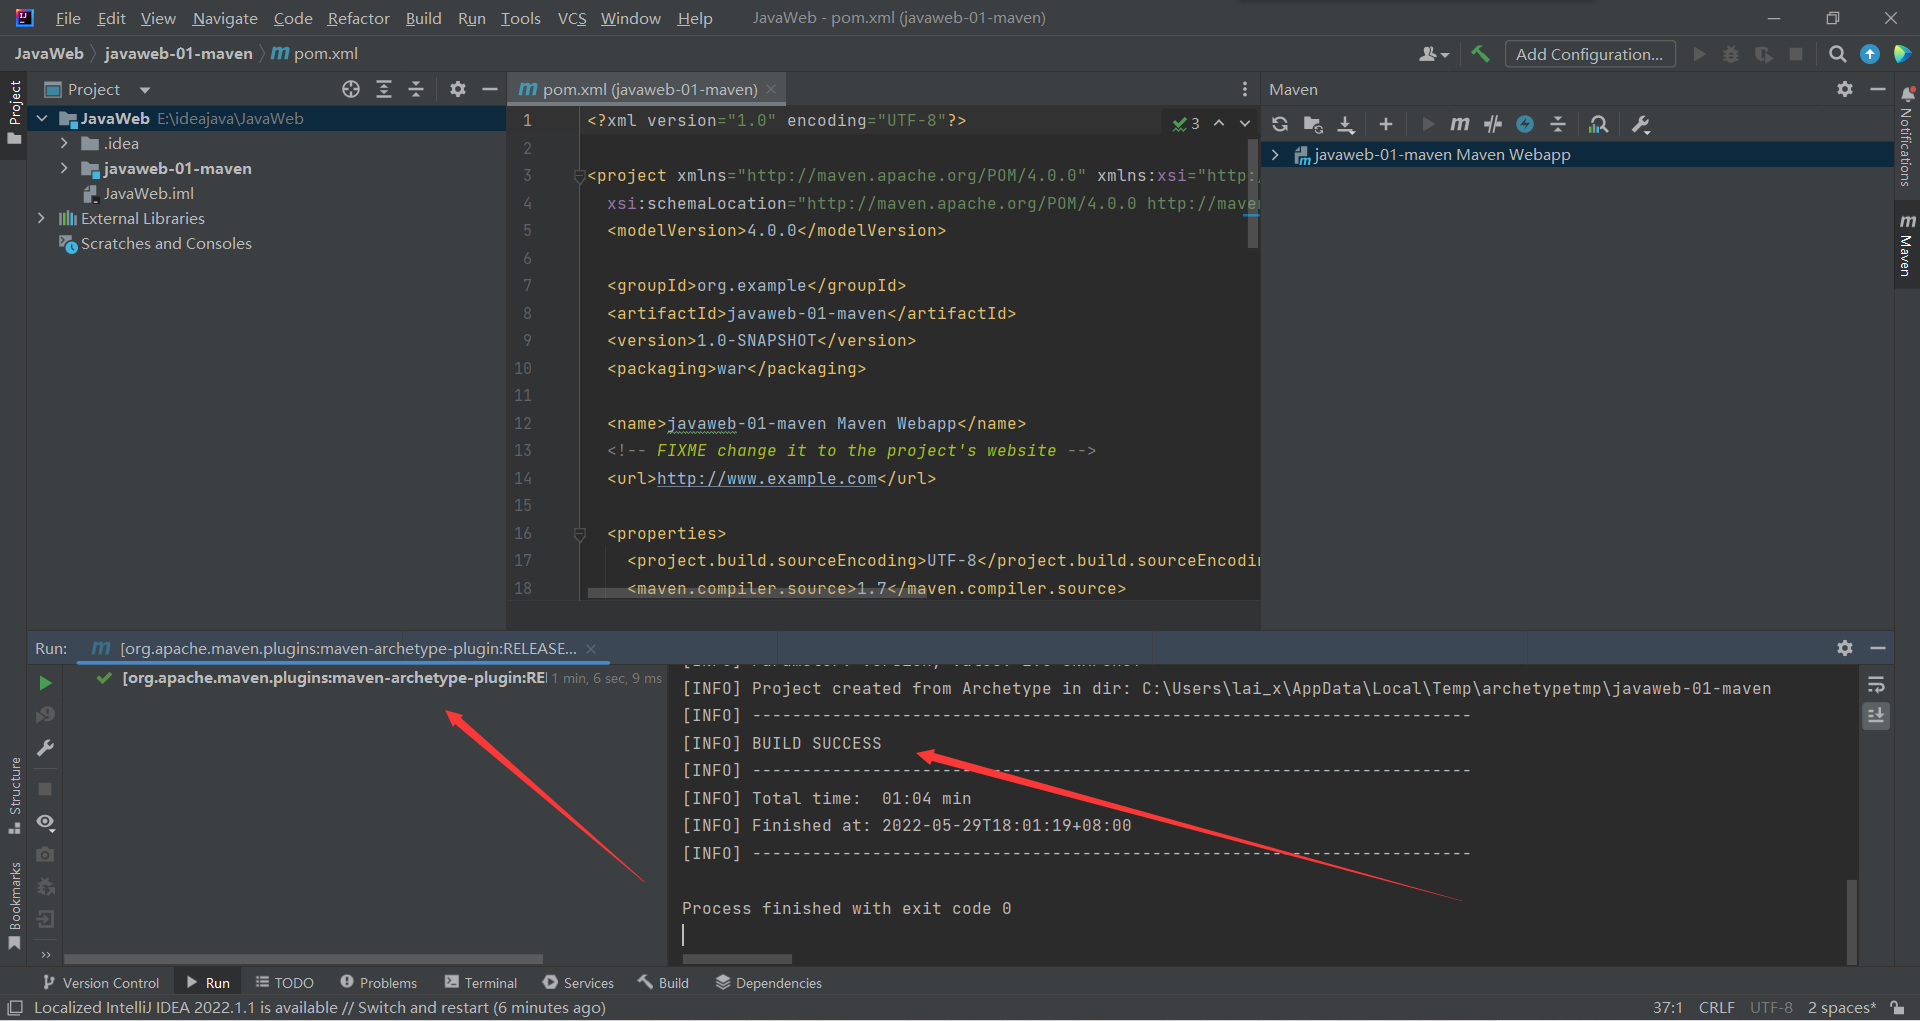Toggle the Maven side tool window stripe
1920x1021 pixels.
click(1907, 246)
